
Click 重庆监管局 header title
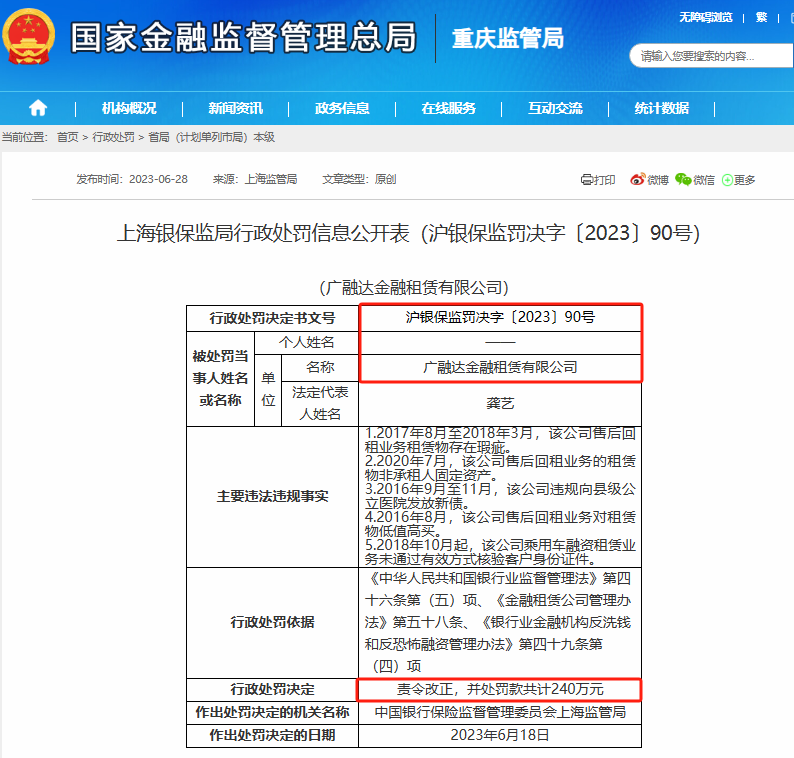507,39
